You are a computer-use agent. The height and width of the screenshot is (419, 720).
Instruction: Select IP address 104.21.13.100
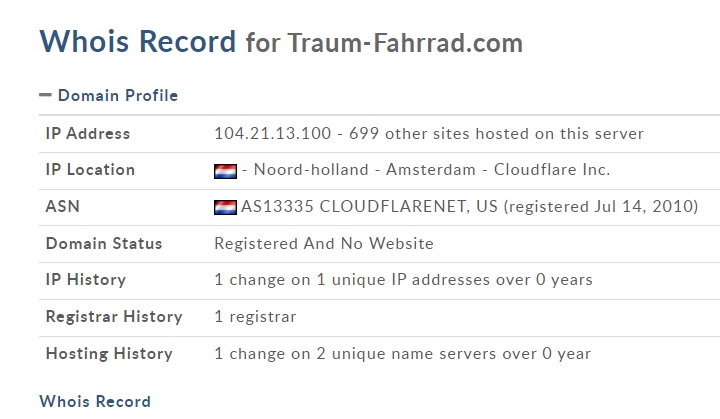pyautogui.click(x=273, y=134)
